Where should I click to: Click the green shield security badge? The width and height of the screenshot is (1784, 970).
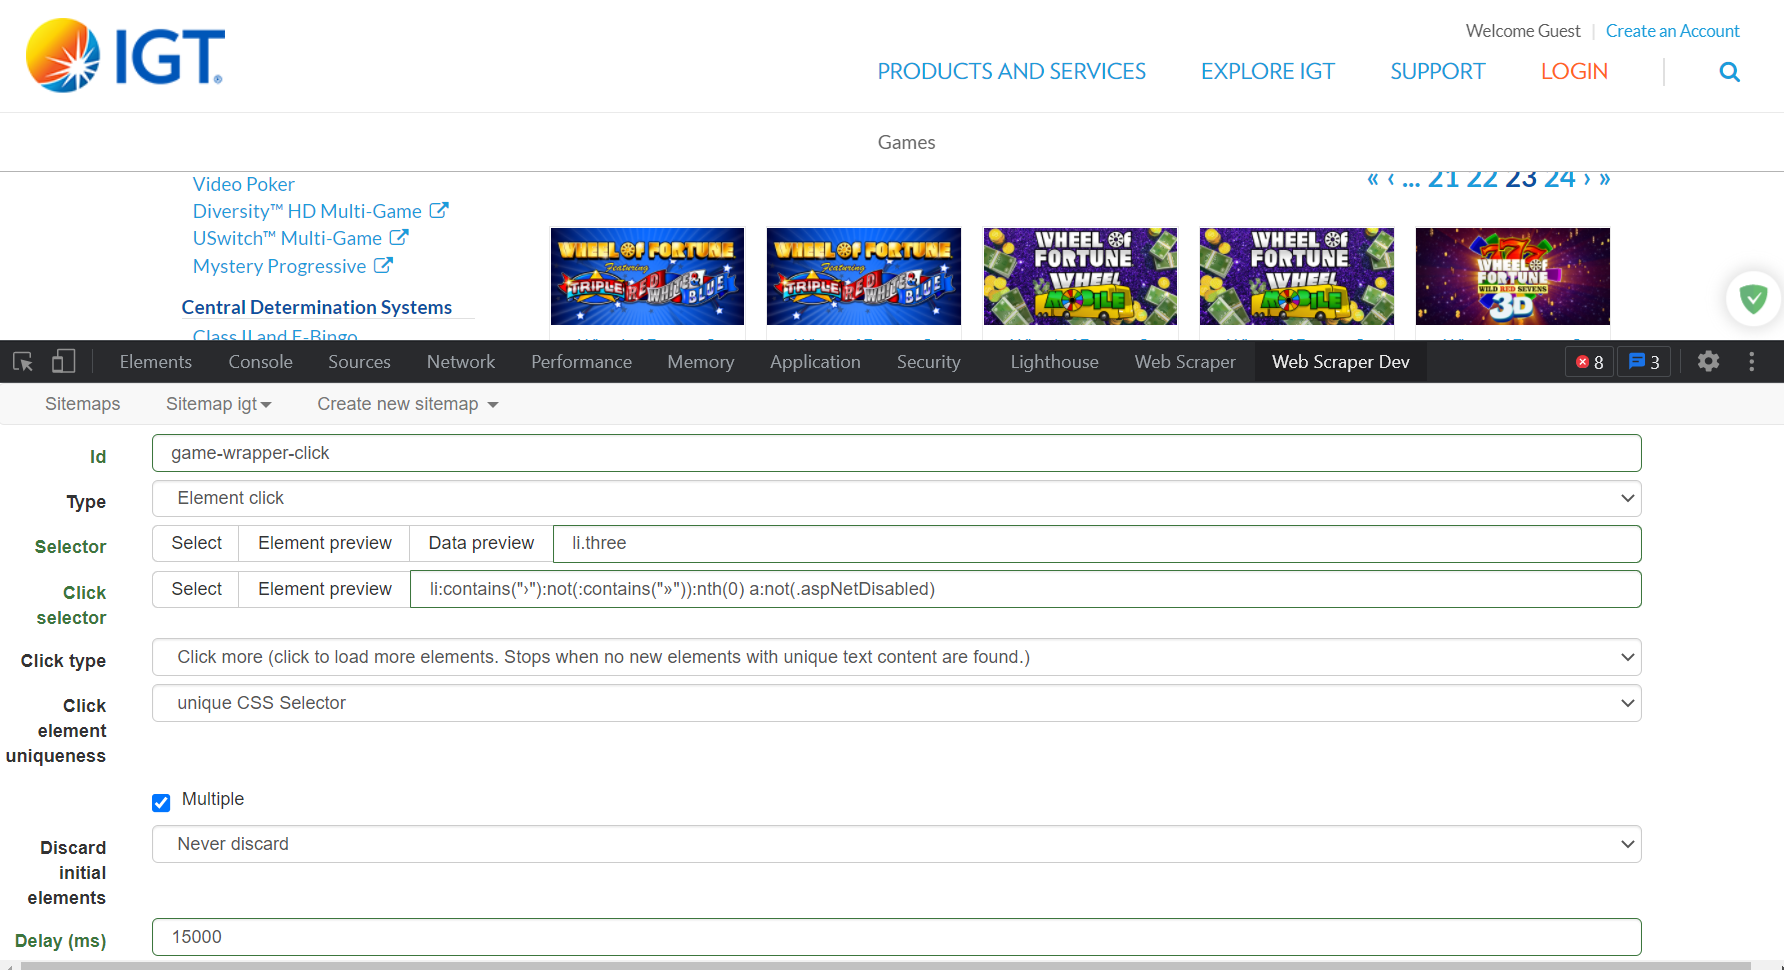pos(1753,299)
